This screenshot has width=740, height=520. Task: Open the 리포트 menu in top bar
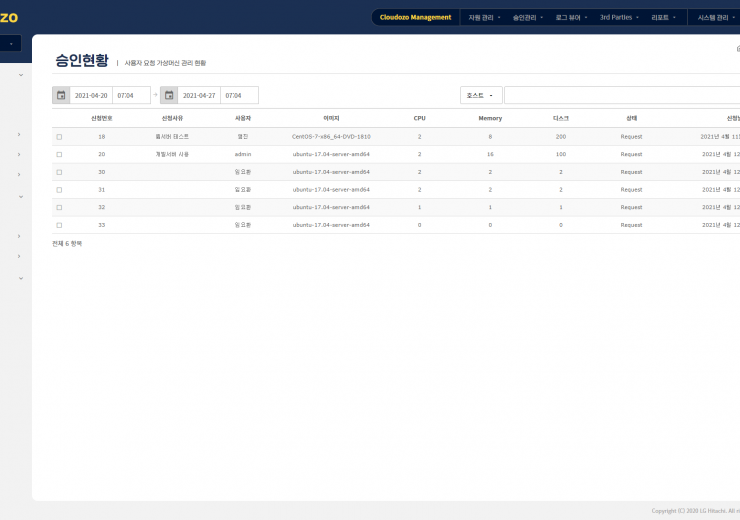click(x=664, y=17)
